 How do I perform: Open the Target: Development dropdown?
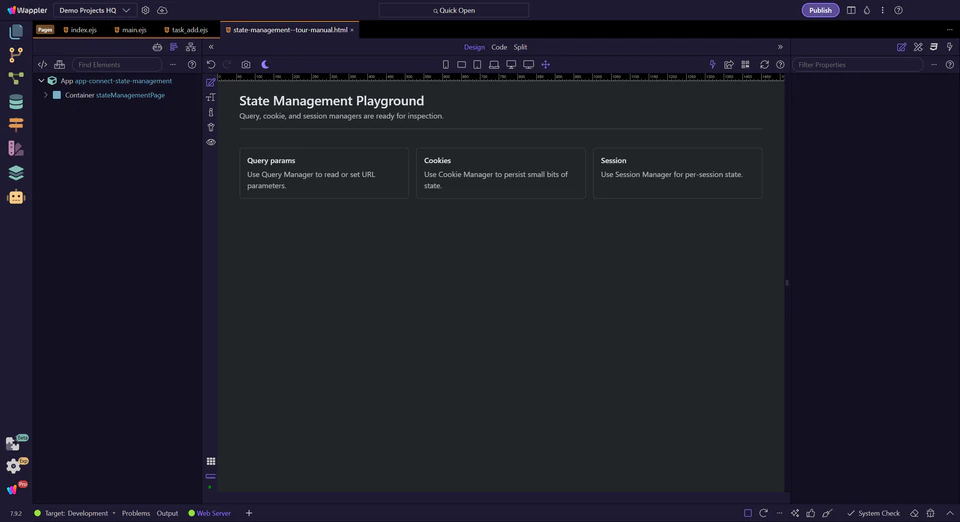click(x=75, y=513)
